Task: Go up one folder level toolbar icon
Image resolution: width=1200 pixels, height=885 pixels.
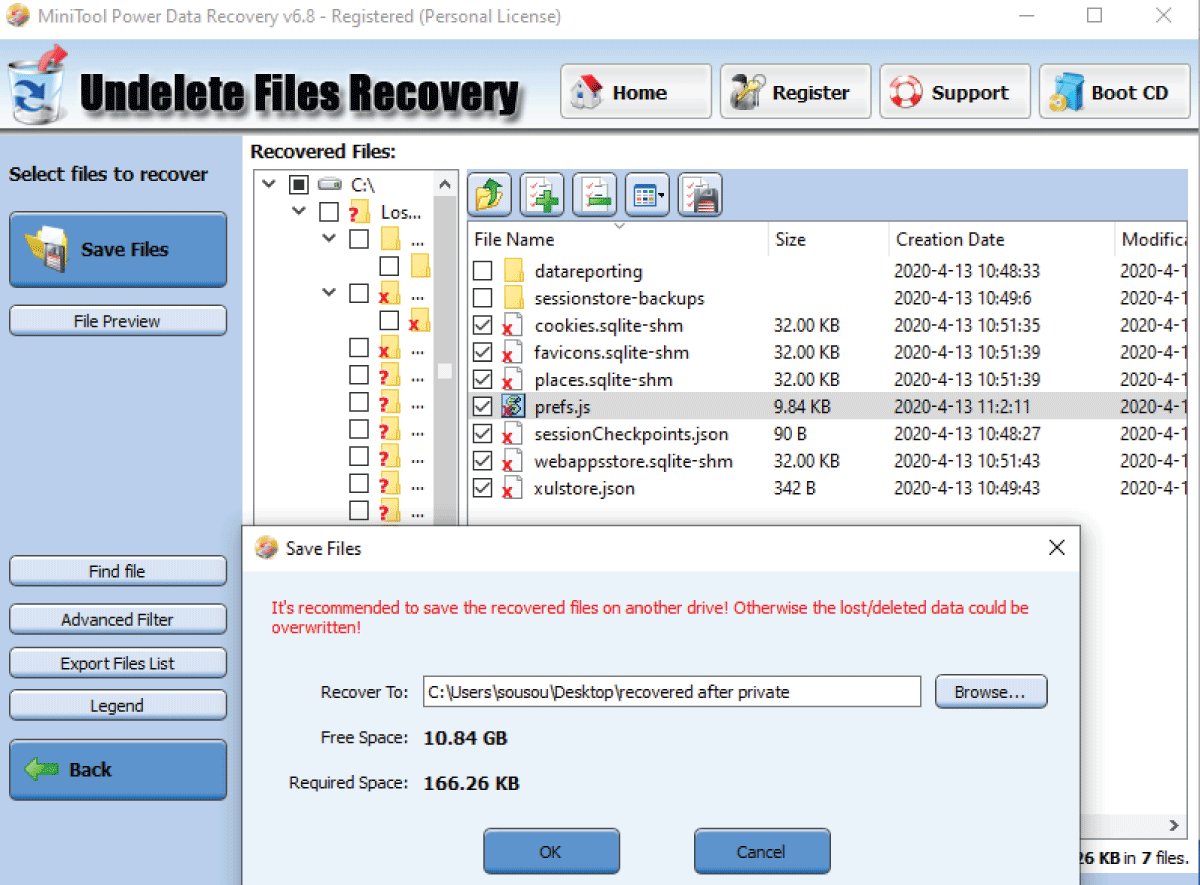Action: click(490, 195)
